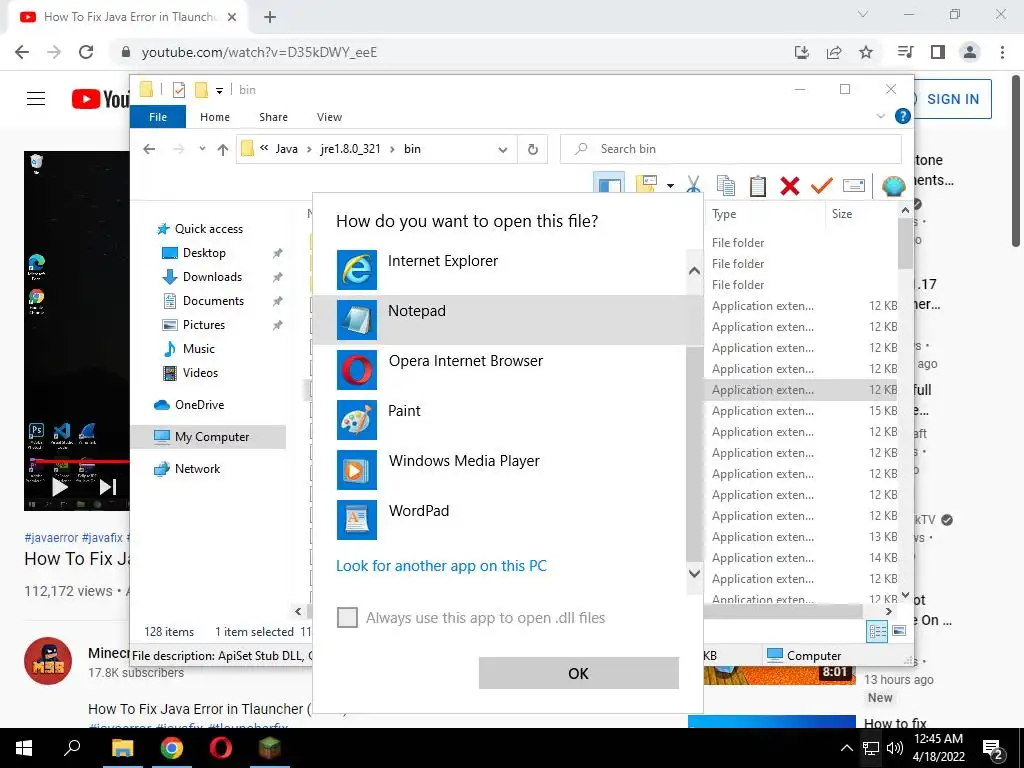The image size is (1024, 768).
Task: Go up one folder level in Explorer
Action: click(x=223, y=150)
